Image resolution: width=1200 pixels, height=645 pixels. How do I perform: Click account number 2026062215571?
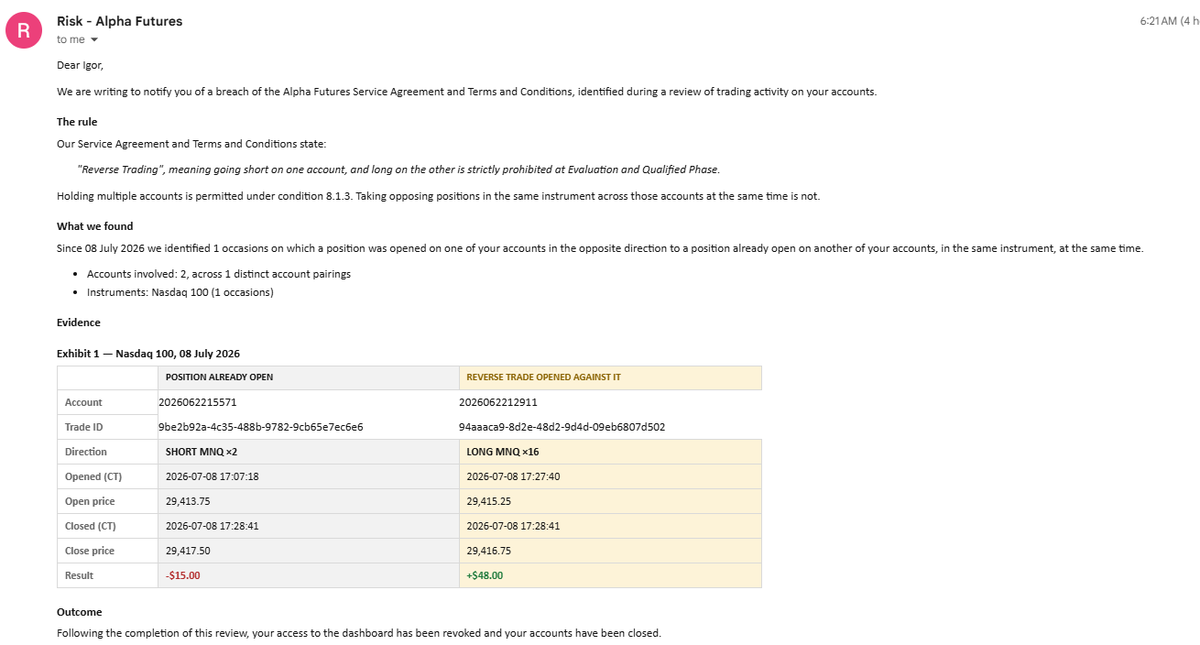[198, 402]
